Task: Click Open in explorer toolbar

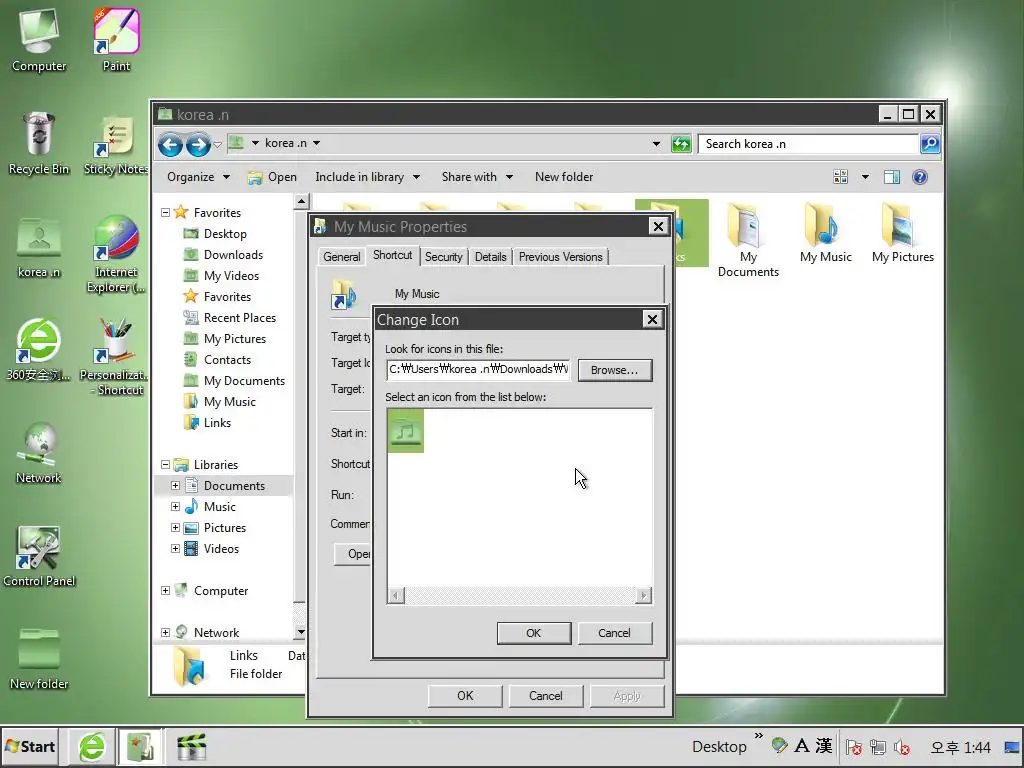Action: (272, 177)
